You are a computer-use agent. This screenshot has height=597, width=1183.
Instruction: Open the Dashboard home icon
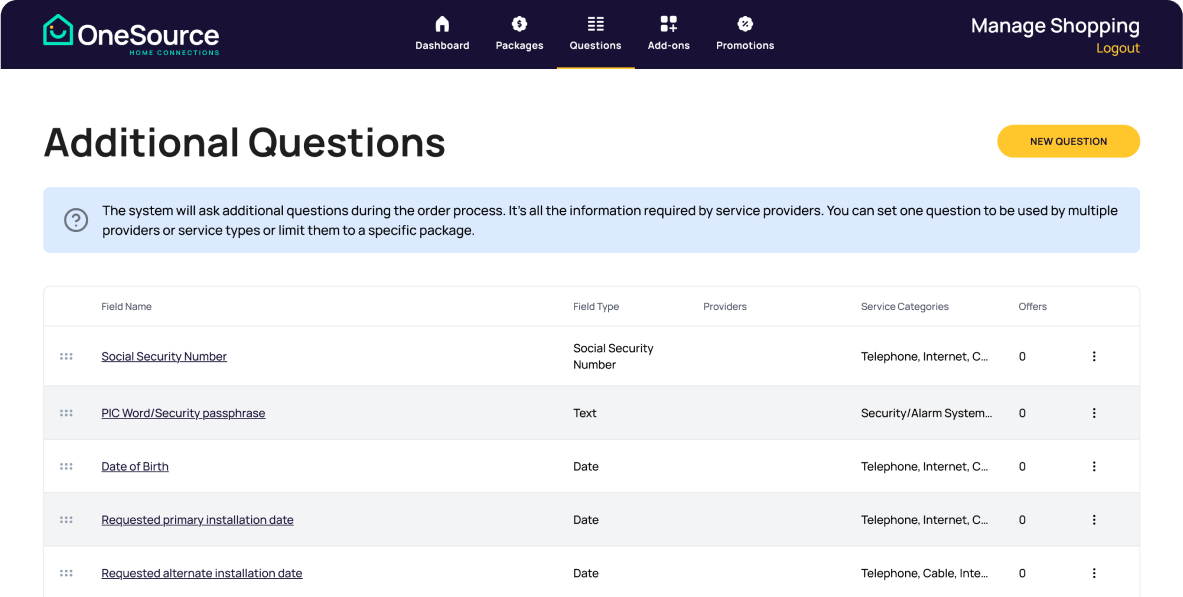click(442, 22)
